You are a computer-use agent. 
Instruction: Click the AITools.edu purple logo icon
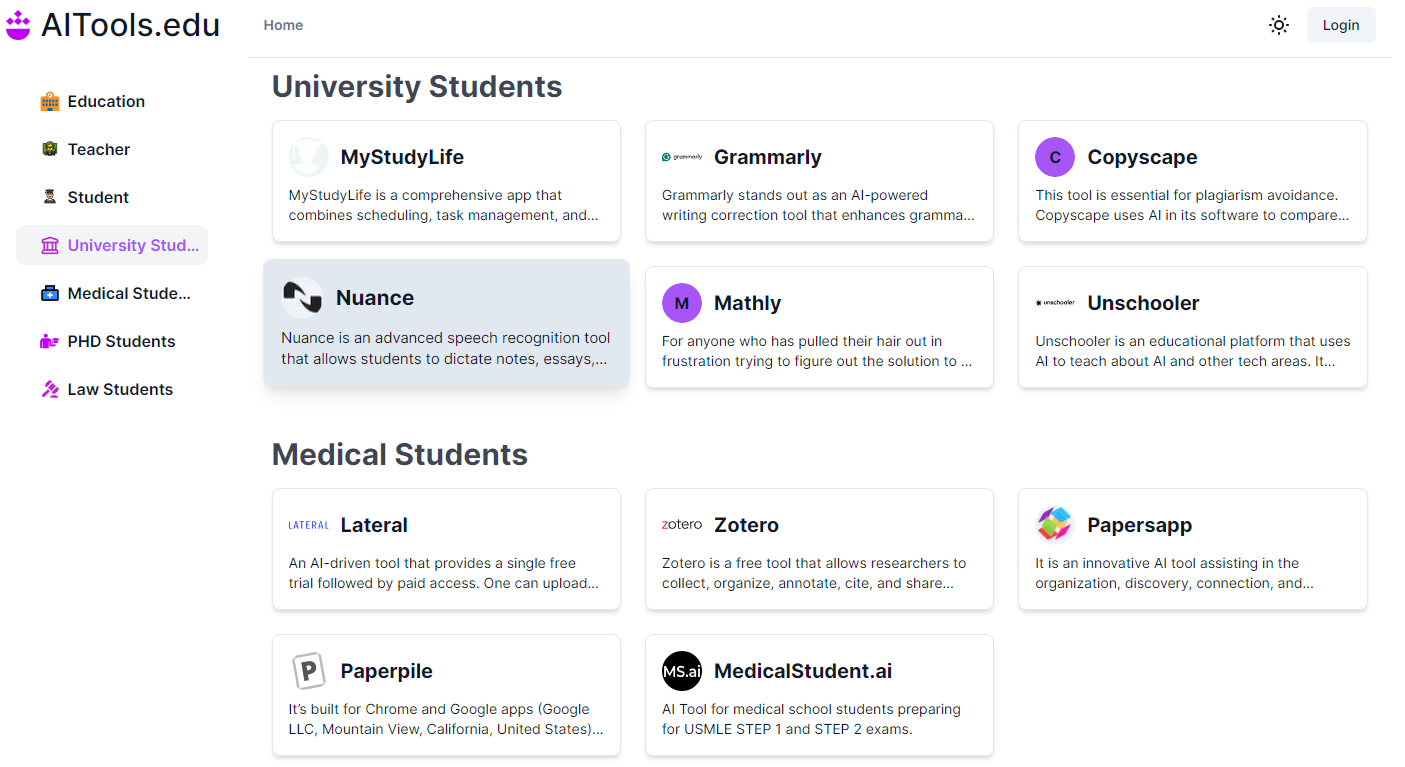tap(18, 25)
